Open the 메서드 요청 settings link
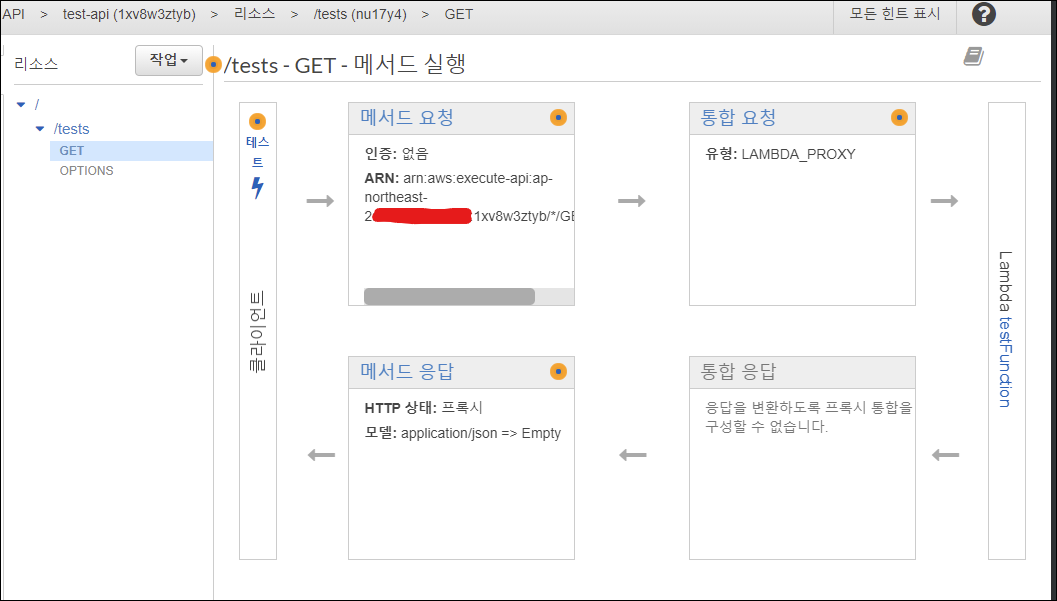Screen dimensions: 1057x601 [407, 118]
